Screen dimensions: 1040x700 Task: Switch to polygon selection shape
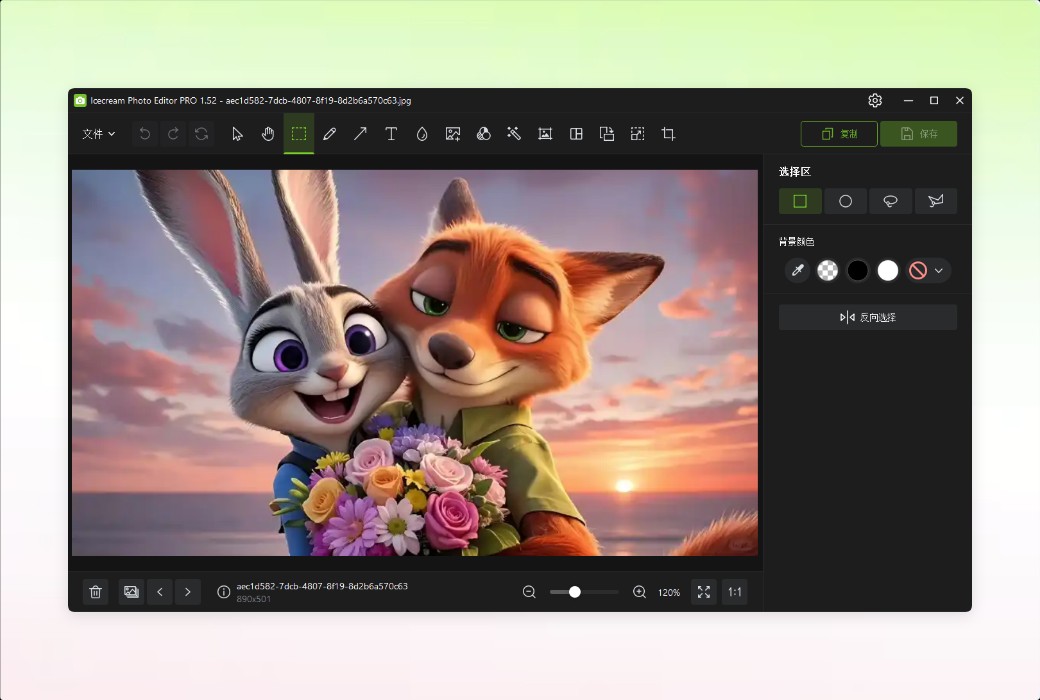coord(936,201)
